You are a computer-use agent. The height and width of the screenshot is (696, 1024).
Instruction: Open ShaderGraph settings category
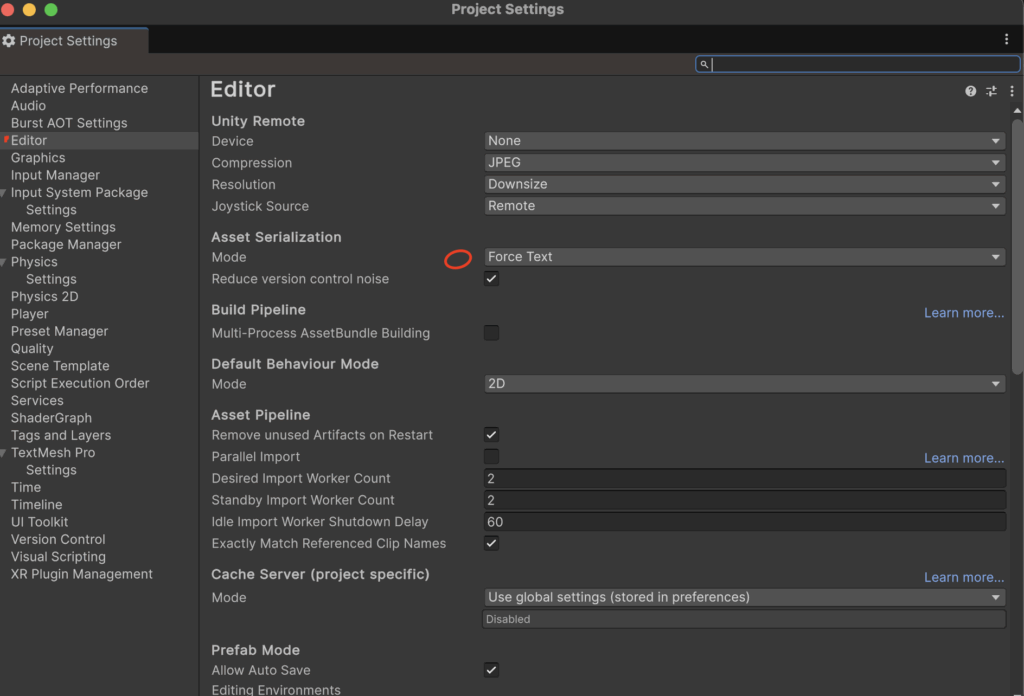(x=51, y=418)
